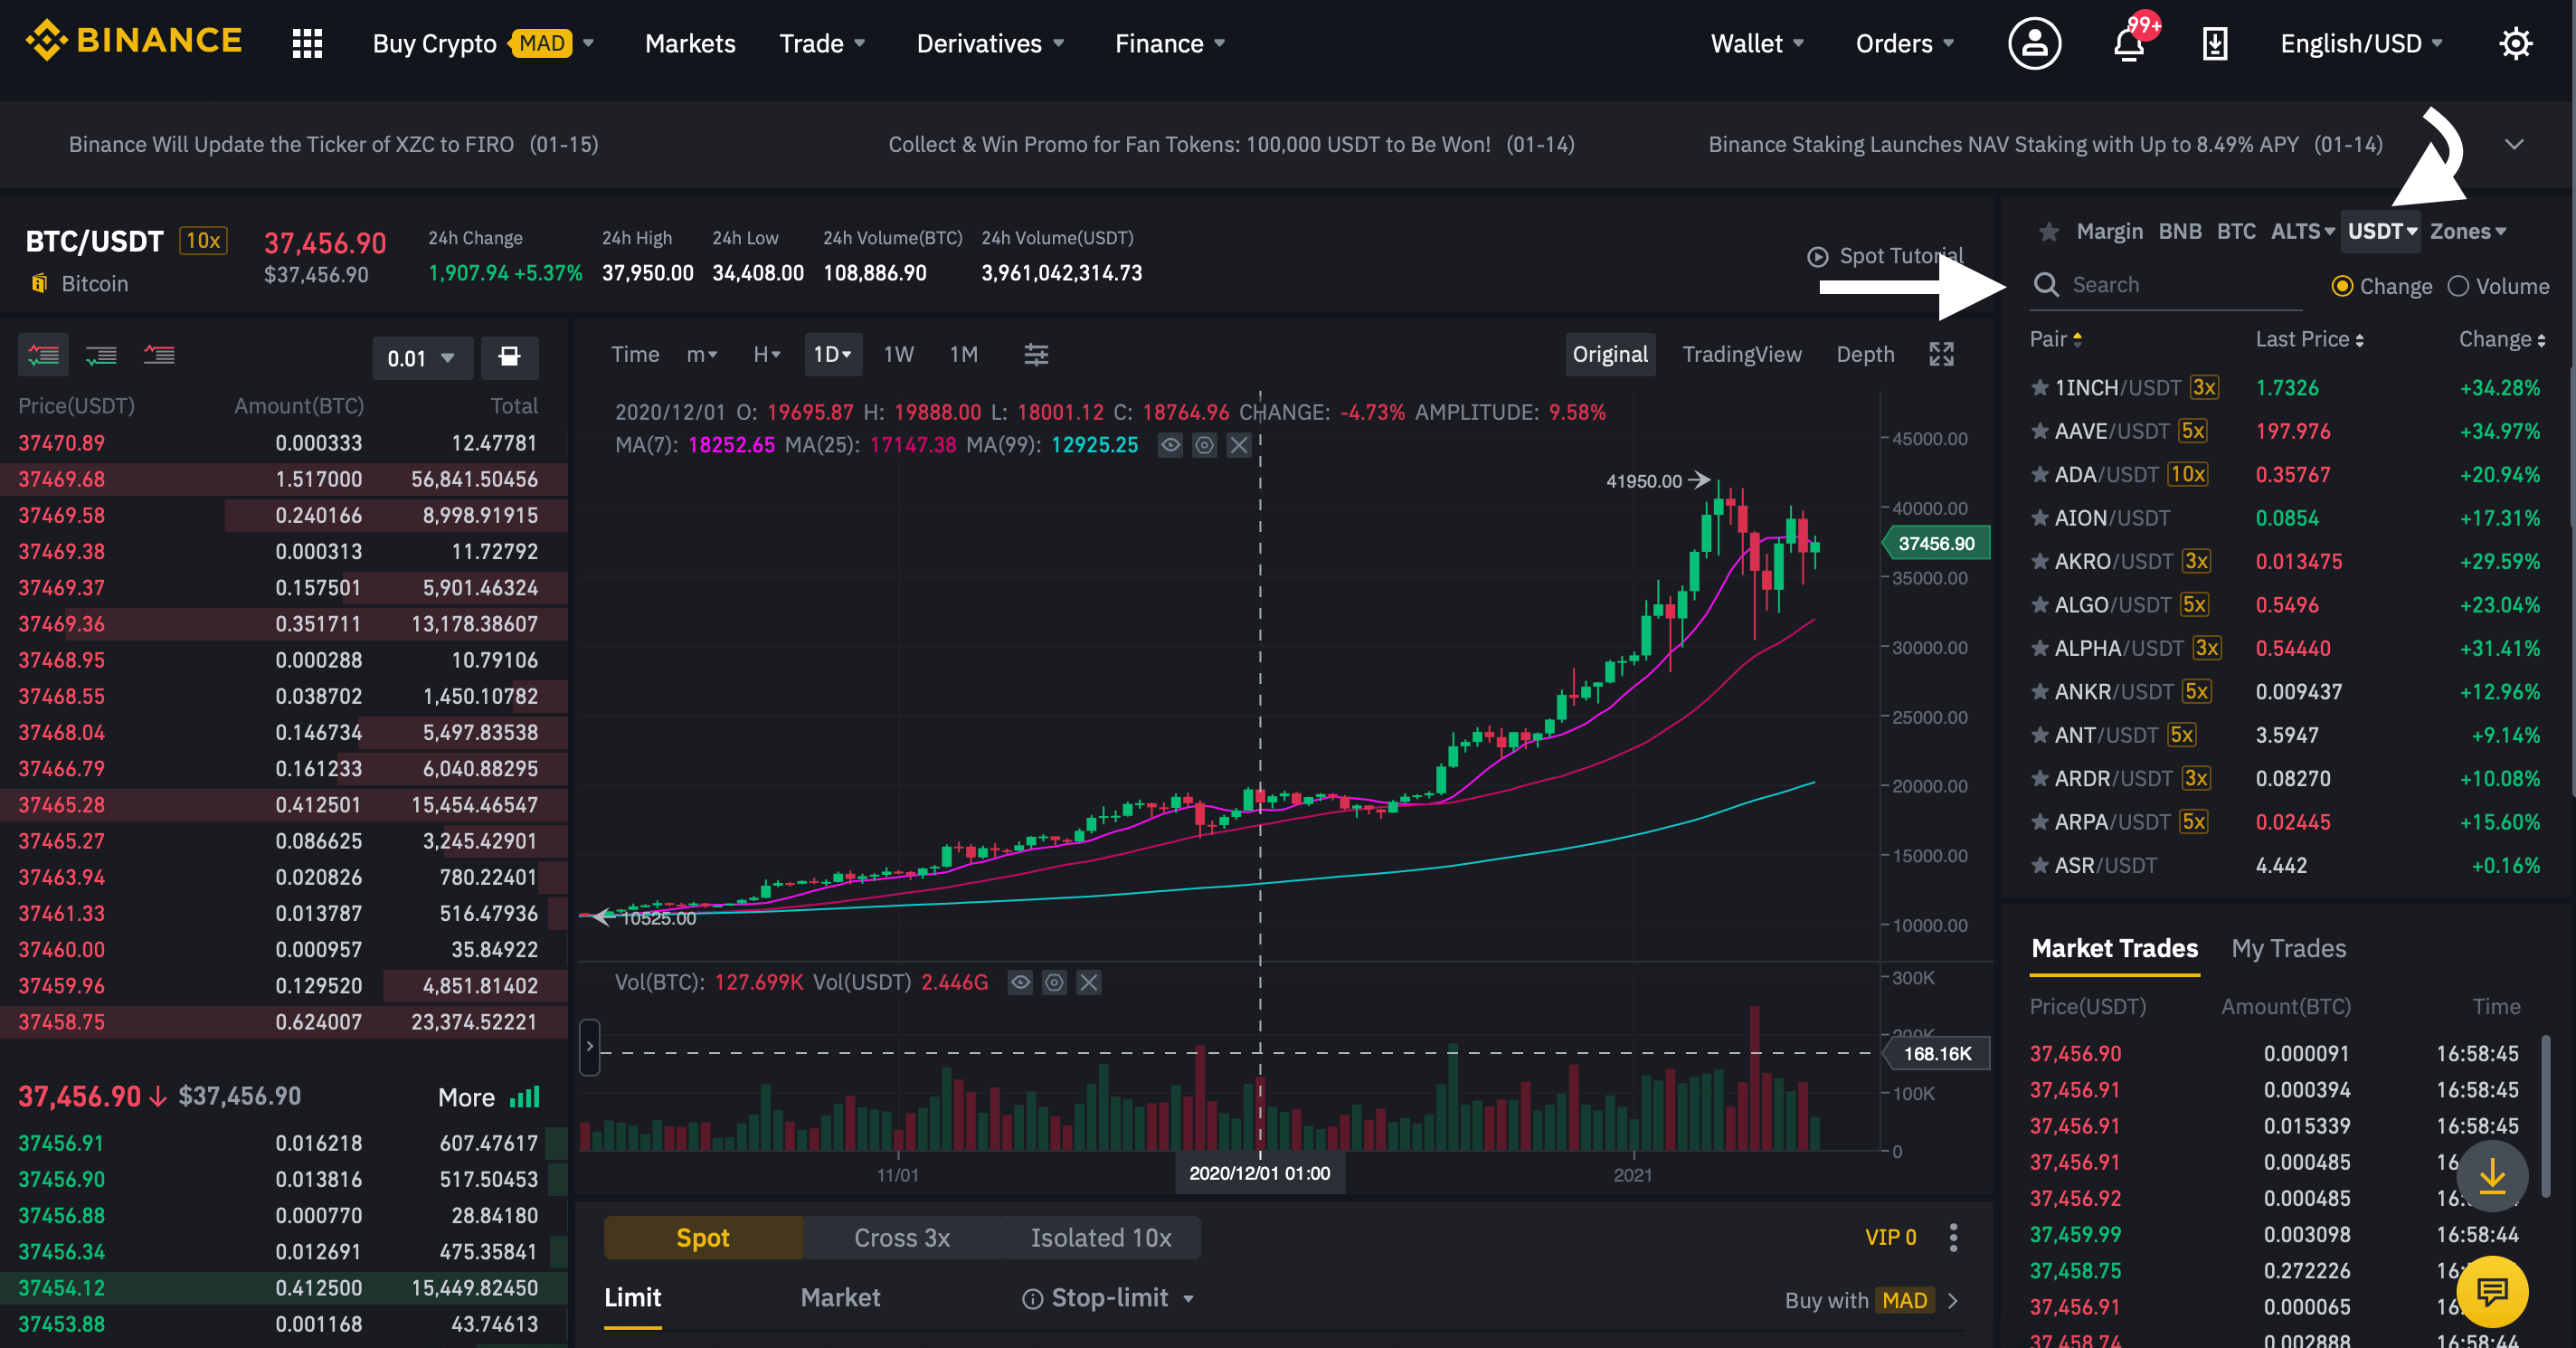Select the Volume radio button
This screenshot has width=2576, height=1348.
click(2458, 287)
